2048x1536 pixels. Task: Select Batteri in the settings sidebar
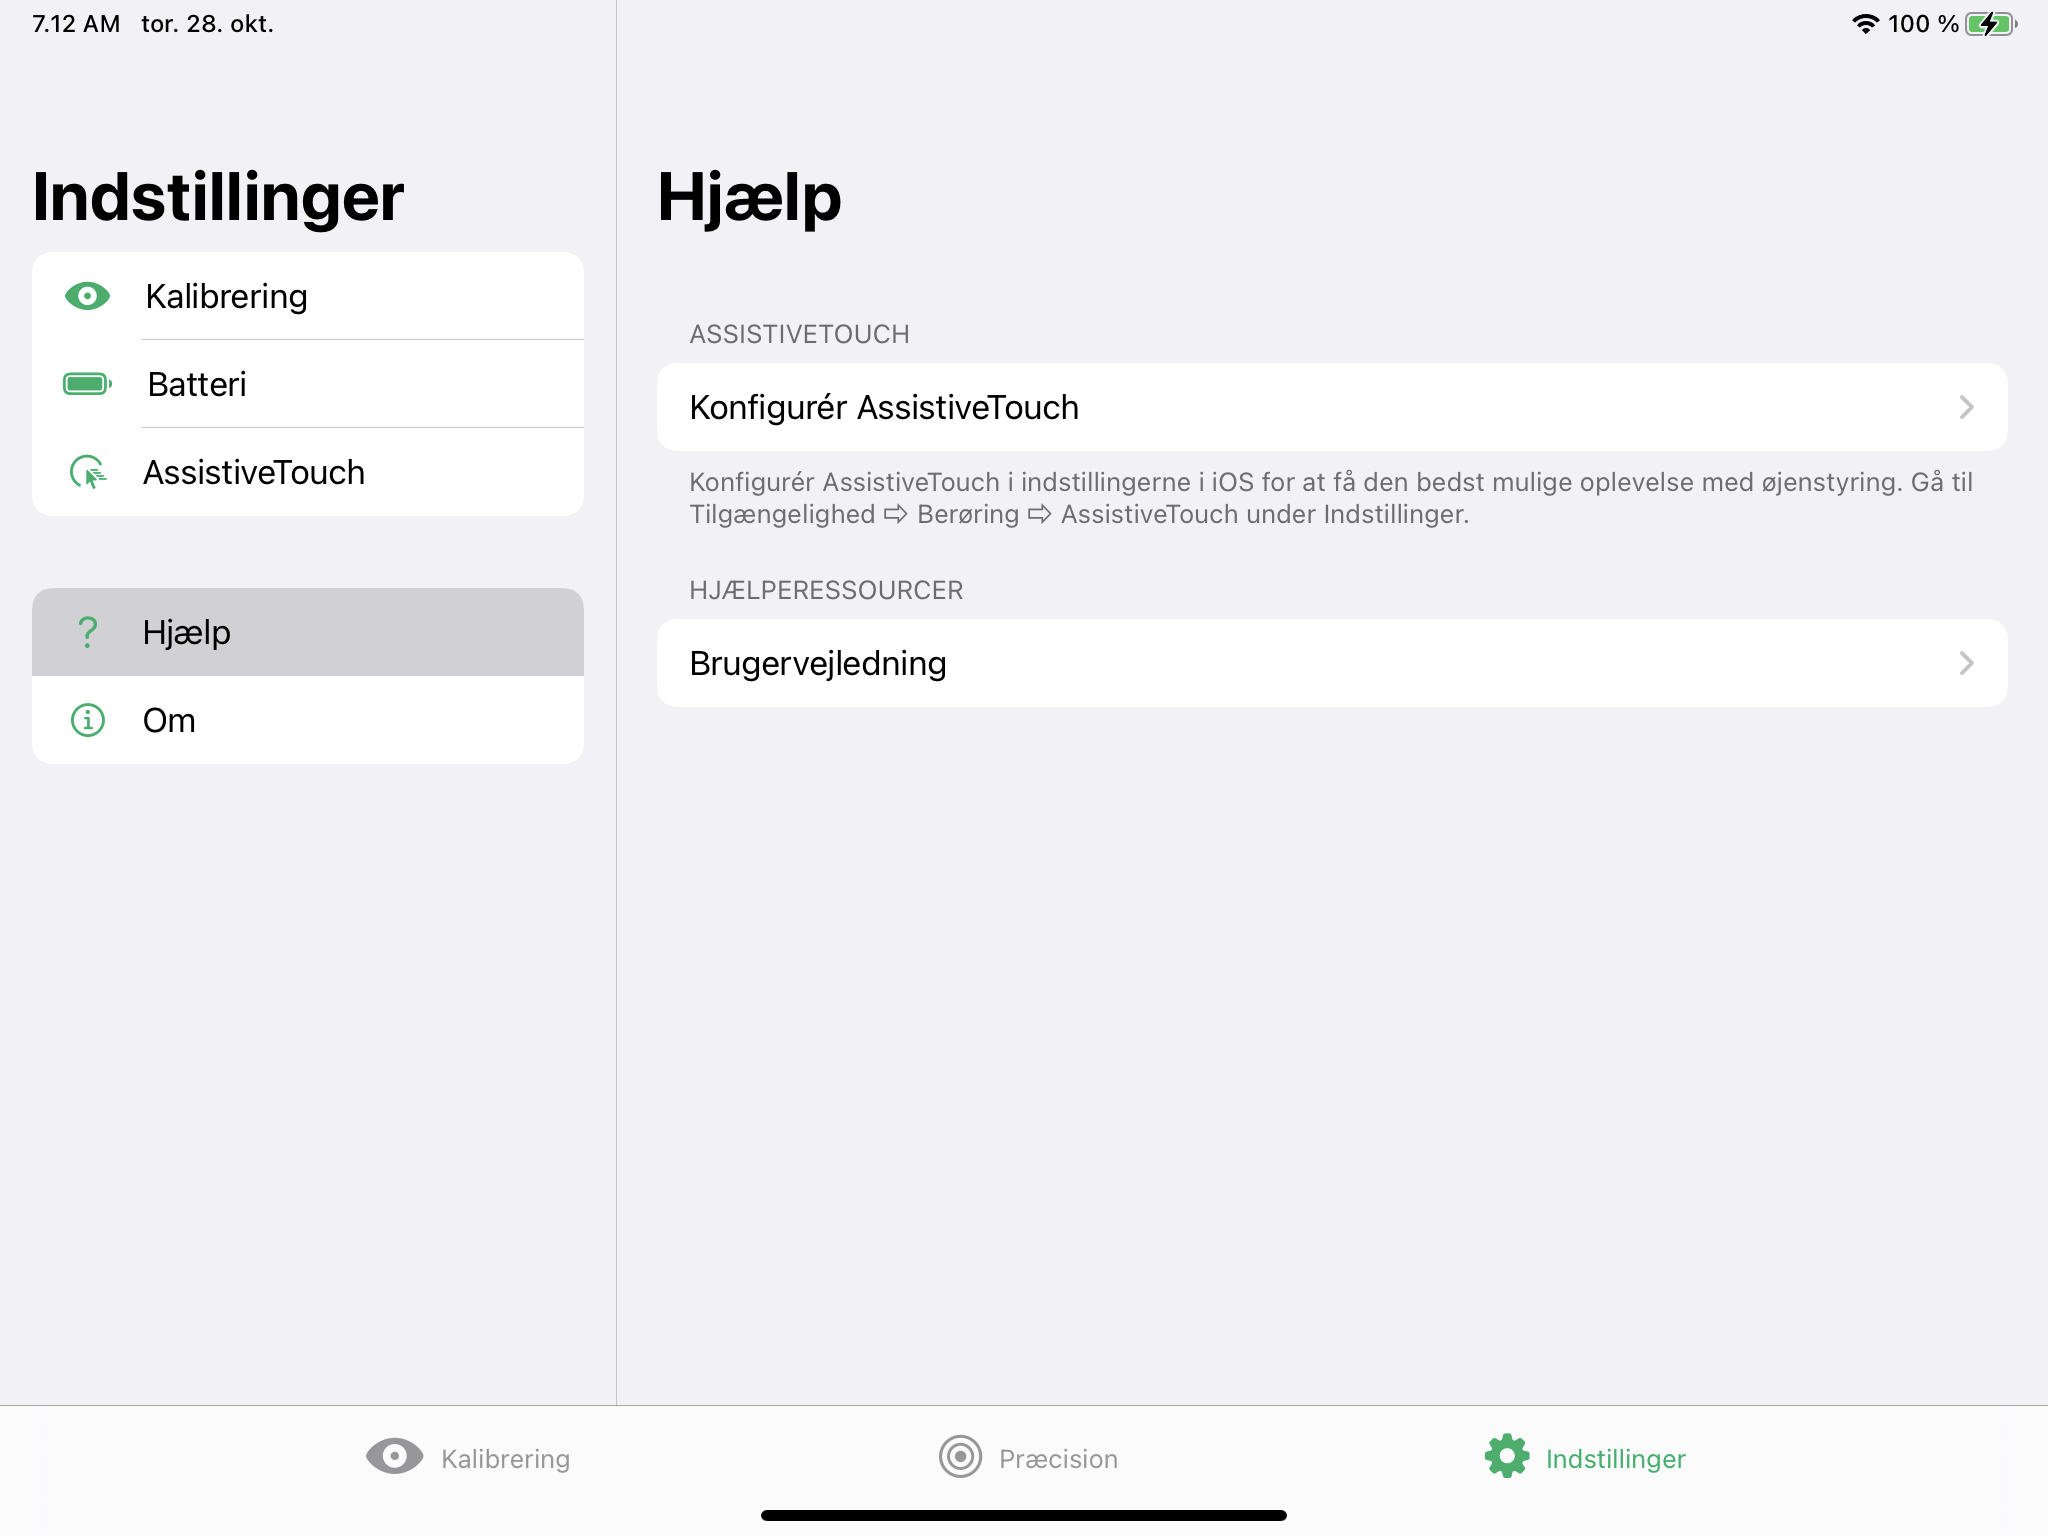197,384
